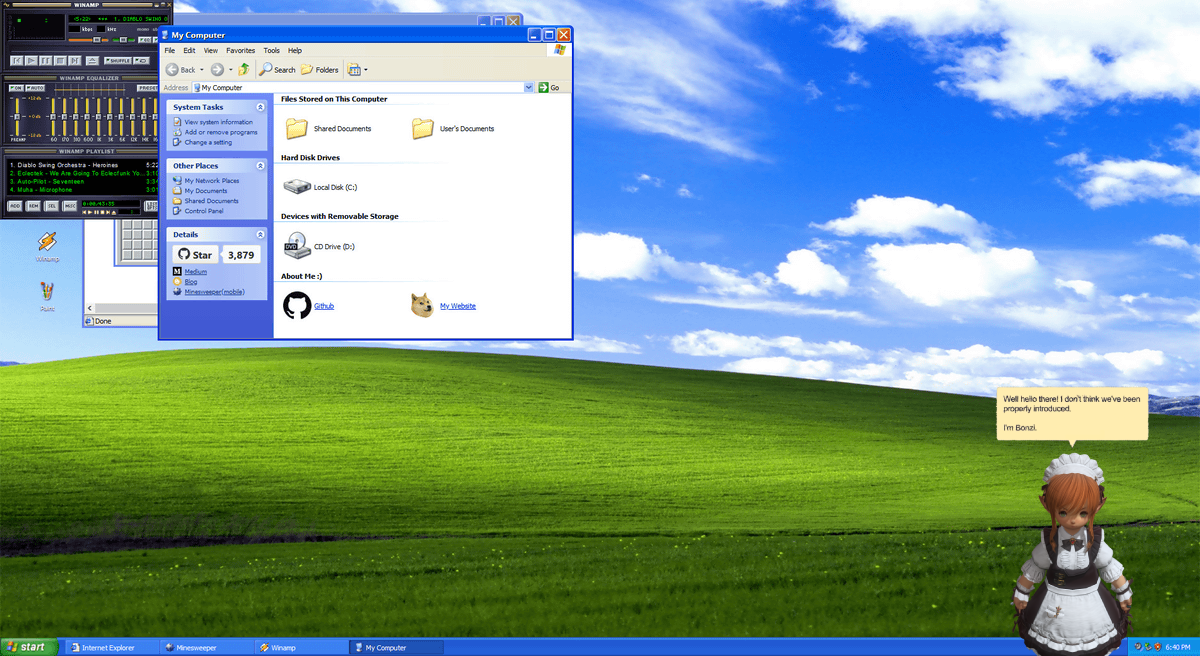Skip to previous track in Winamp
The image size is (1200, 656).
pyautogui.click(x=18, y=61)
